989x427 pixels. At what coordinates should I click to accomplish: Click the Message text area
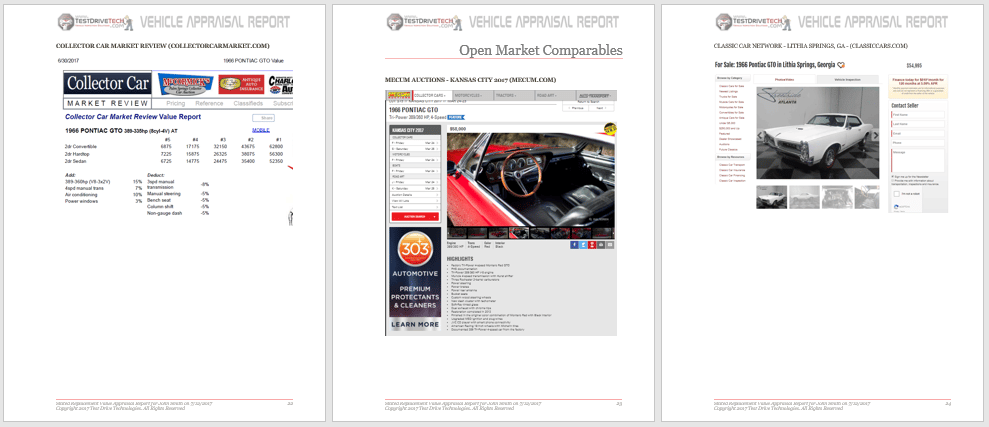click(918, 160)
